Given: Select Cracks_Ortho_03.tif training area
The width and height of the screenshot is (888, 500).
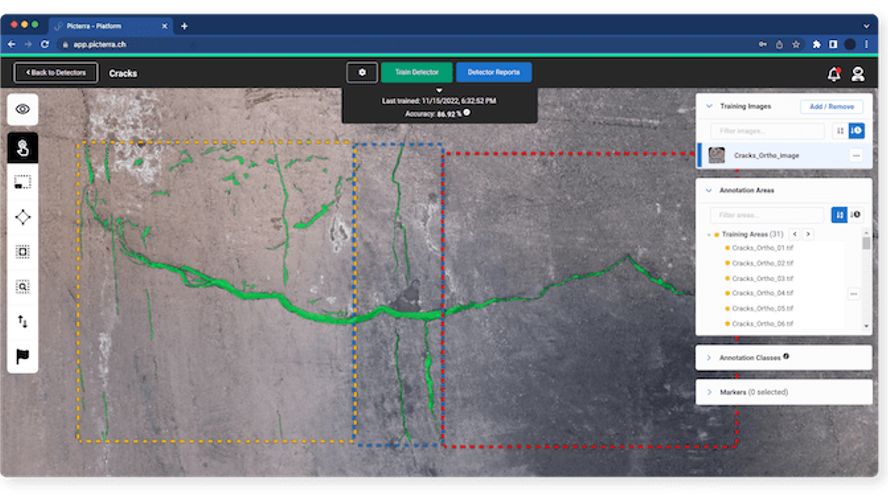Looking at the screenshot, I should [762, 278].
